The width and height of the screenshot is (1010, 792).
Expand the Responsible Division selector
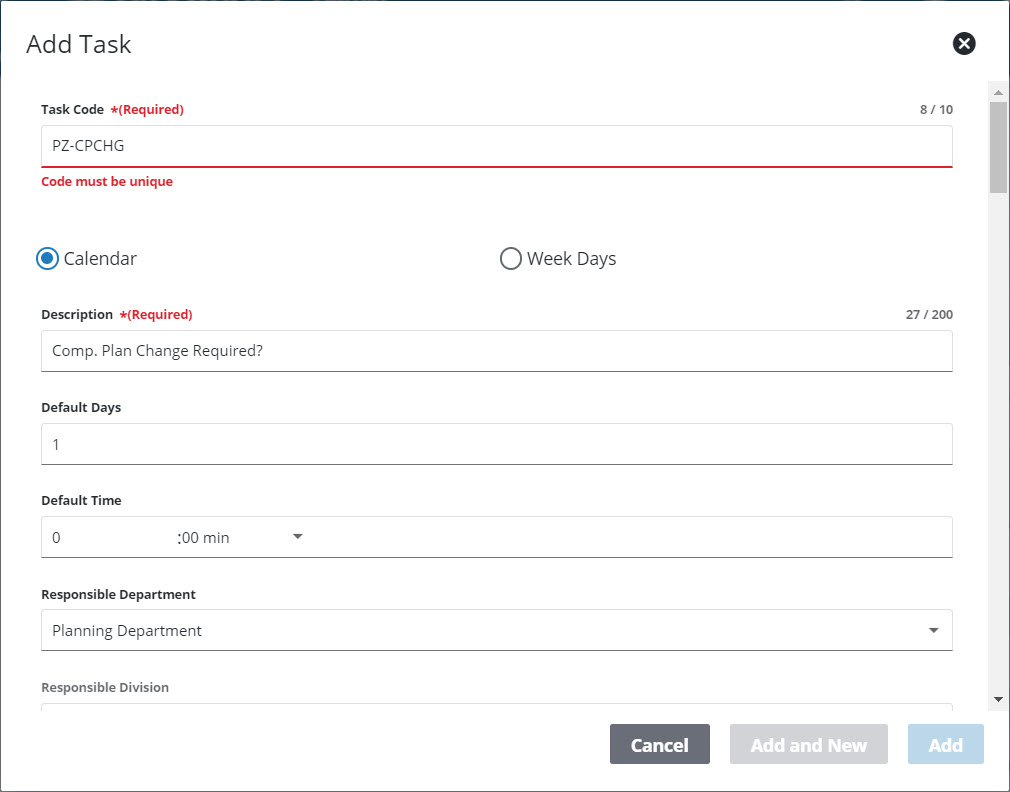coord(497,708)
